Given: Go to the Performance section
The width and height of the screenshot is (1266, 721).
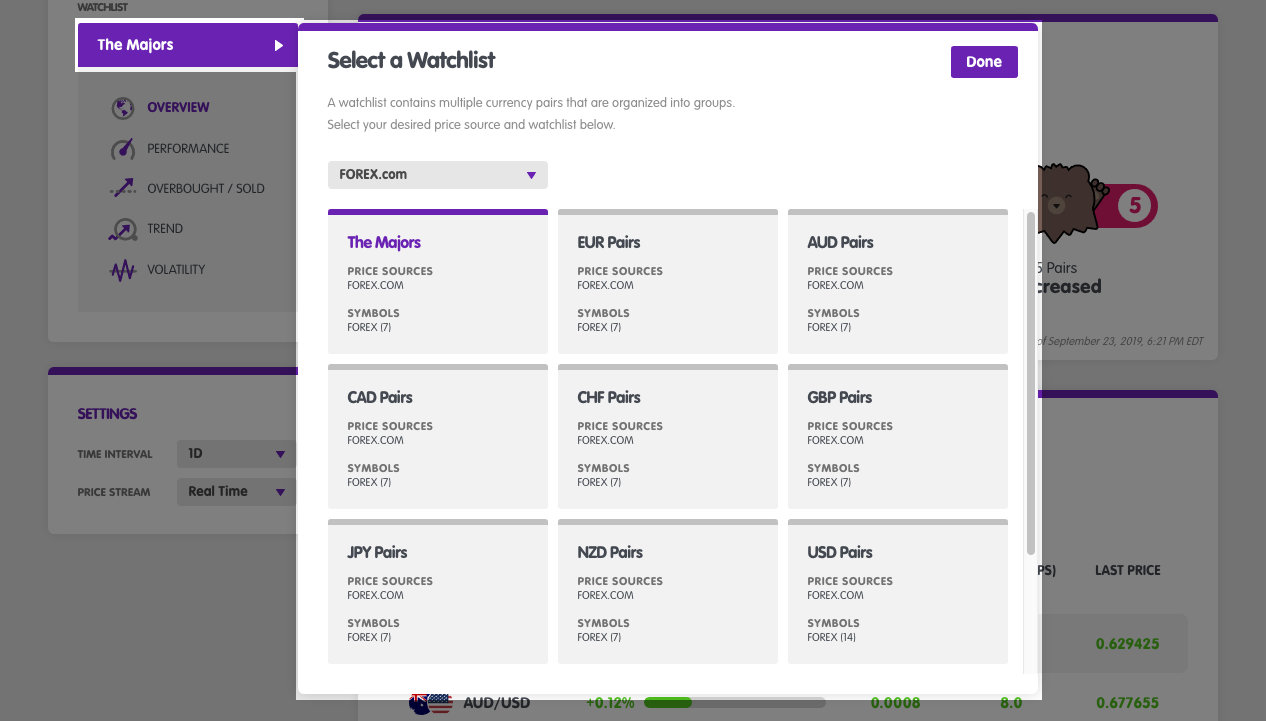Looking at the screenshot, I should point(188,148).
